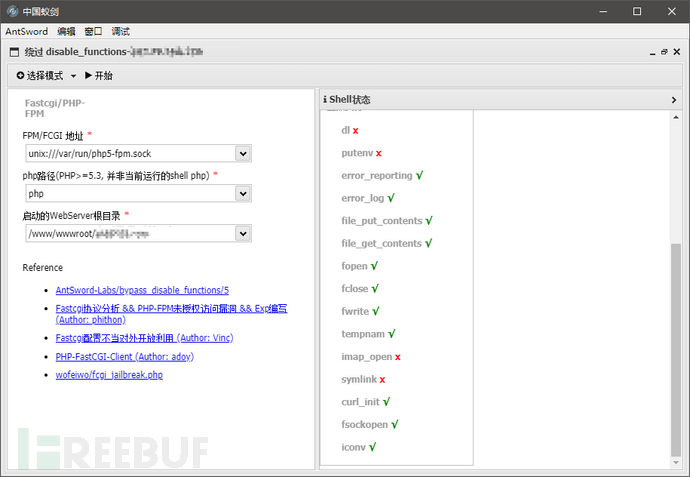690x477 pixels.
Task: Click the unix:///var/run/php5-fpm.sock input field
Action: [131, 154]
